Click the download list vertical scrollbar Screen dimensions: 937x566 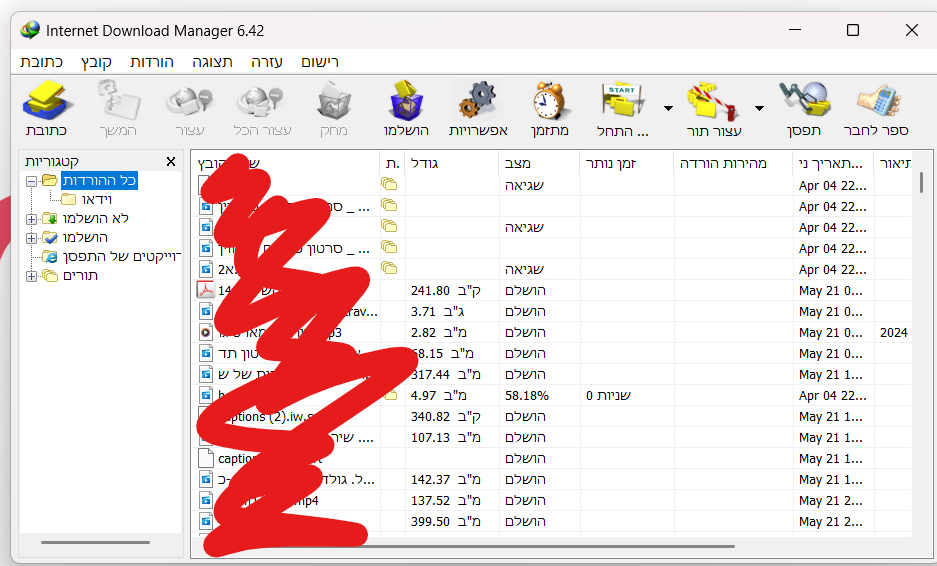(x=921, y=182)
